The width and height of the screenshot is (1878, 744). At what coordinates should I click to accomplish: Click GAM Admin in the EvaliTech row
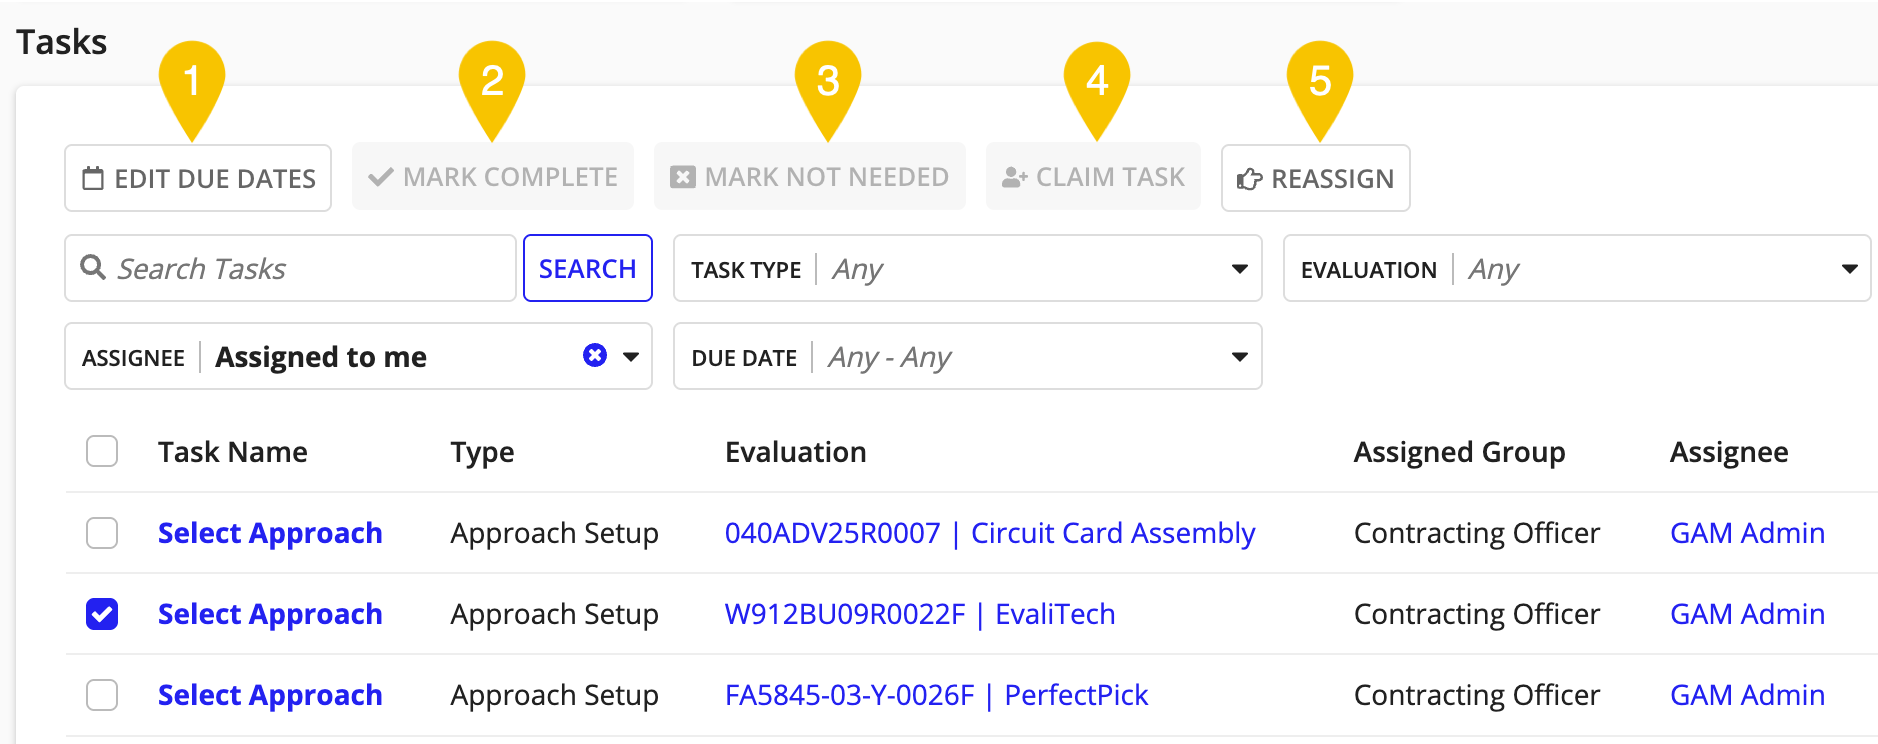(1748, 614)
